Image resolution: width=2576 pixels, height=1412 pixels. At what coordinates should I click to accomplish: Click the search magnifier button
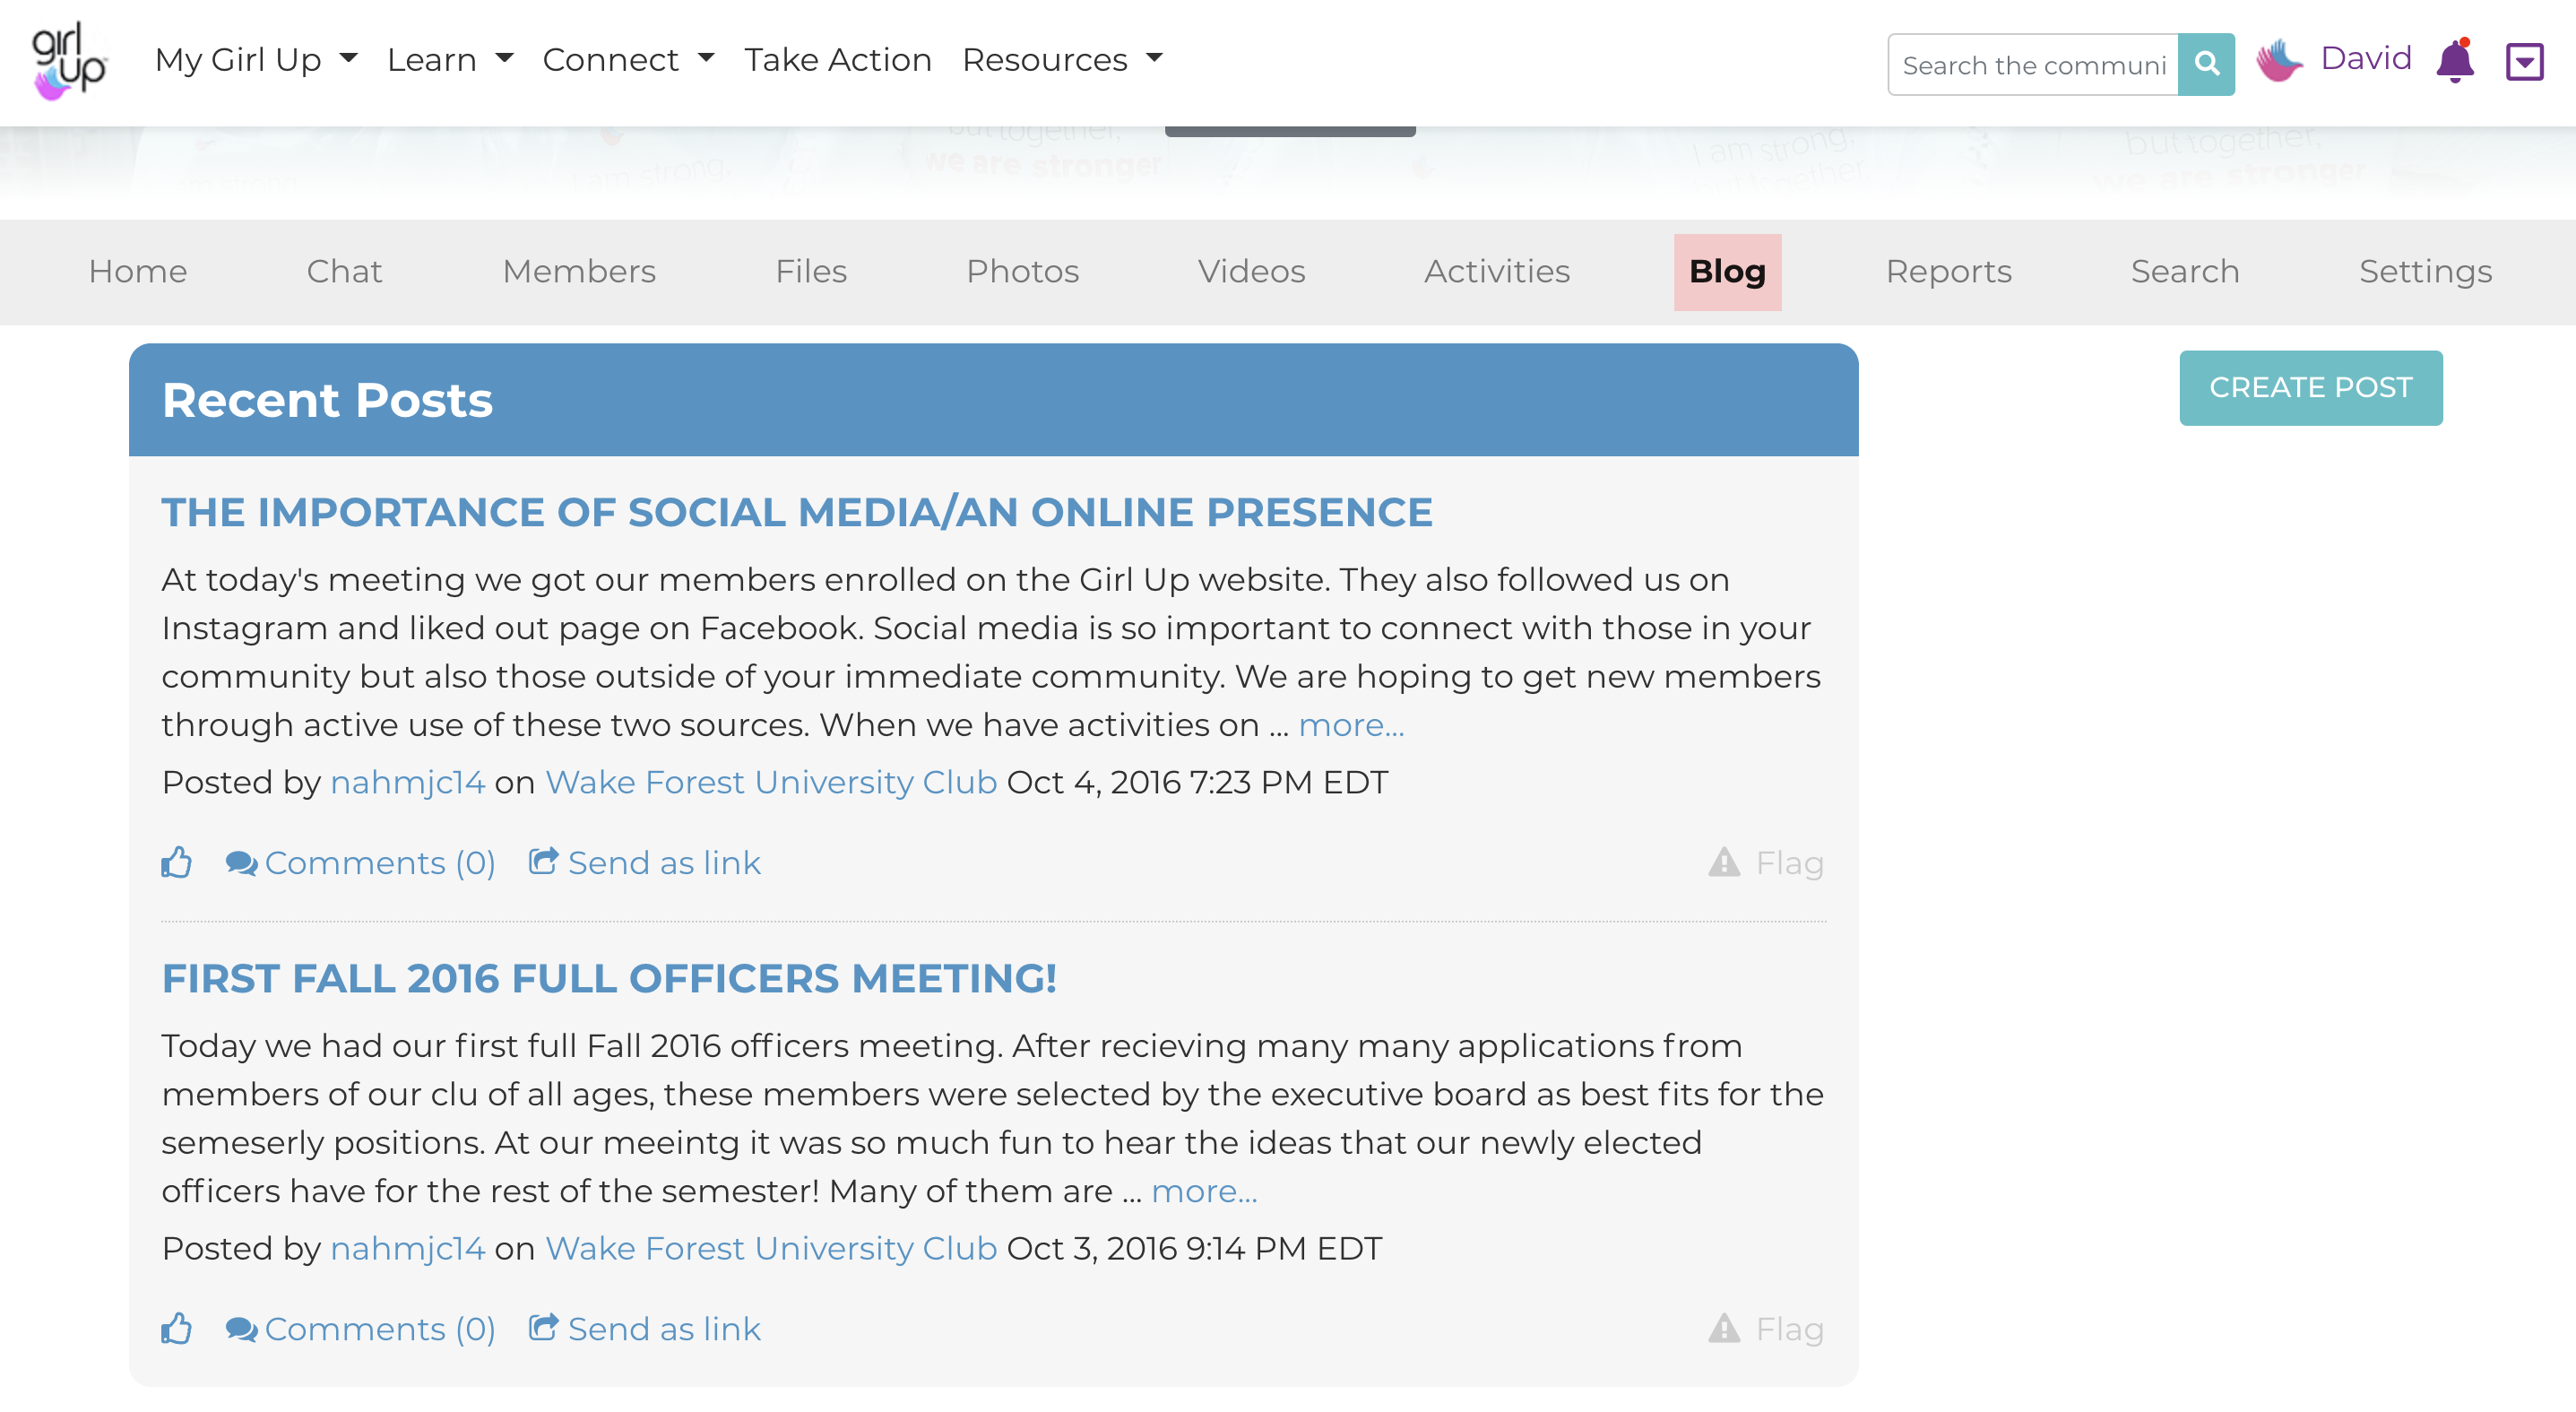point(2206,64)
